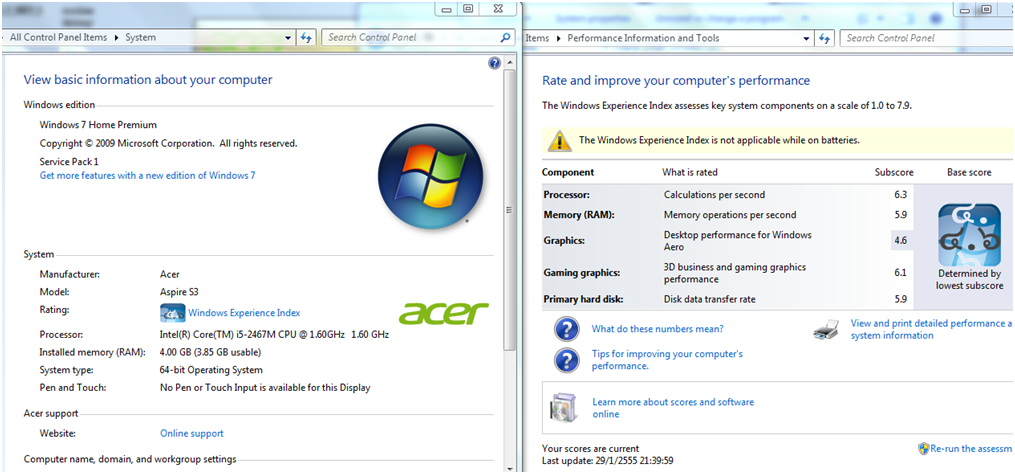Click the base score badge image

(x=970, y=235)
